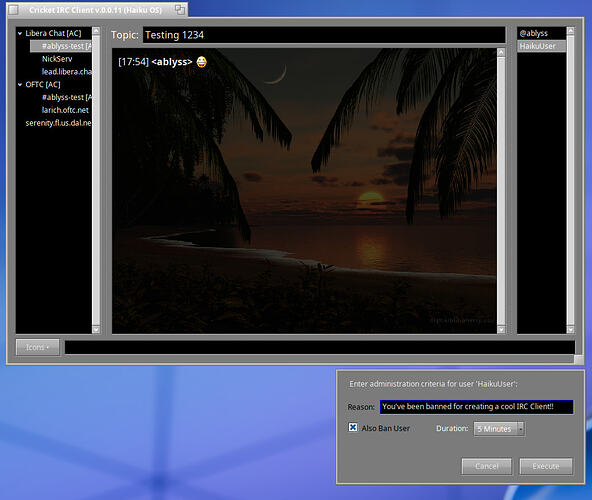Image resolution: width=592 pixels, height=500 pixels.
Task: Collapse the OFTC [AC] server tree
Action: [20, 85]
